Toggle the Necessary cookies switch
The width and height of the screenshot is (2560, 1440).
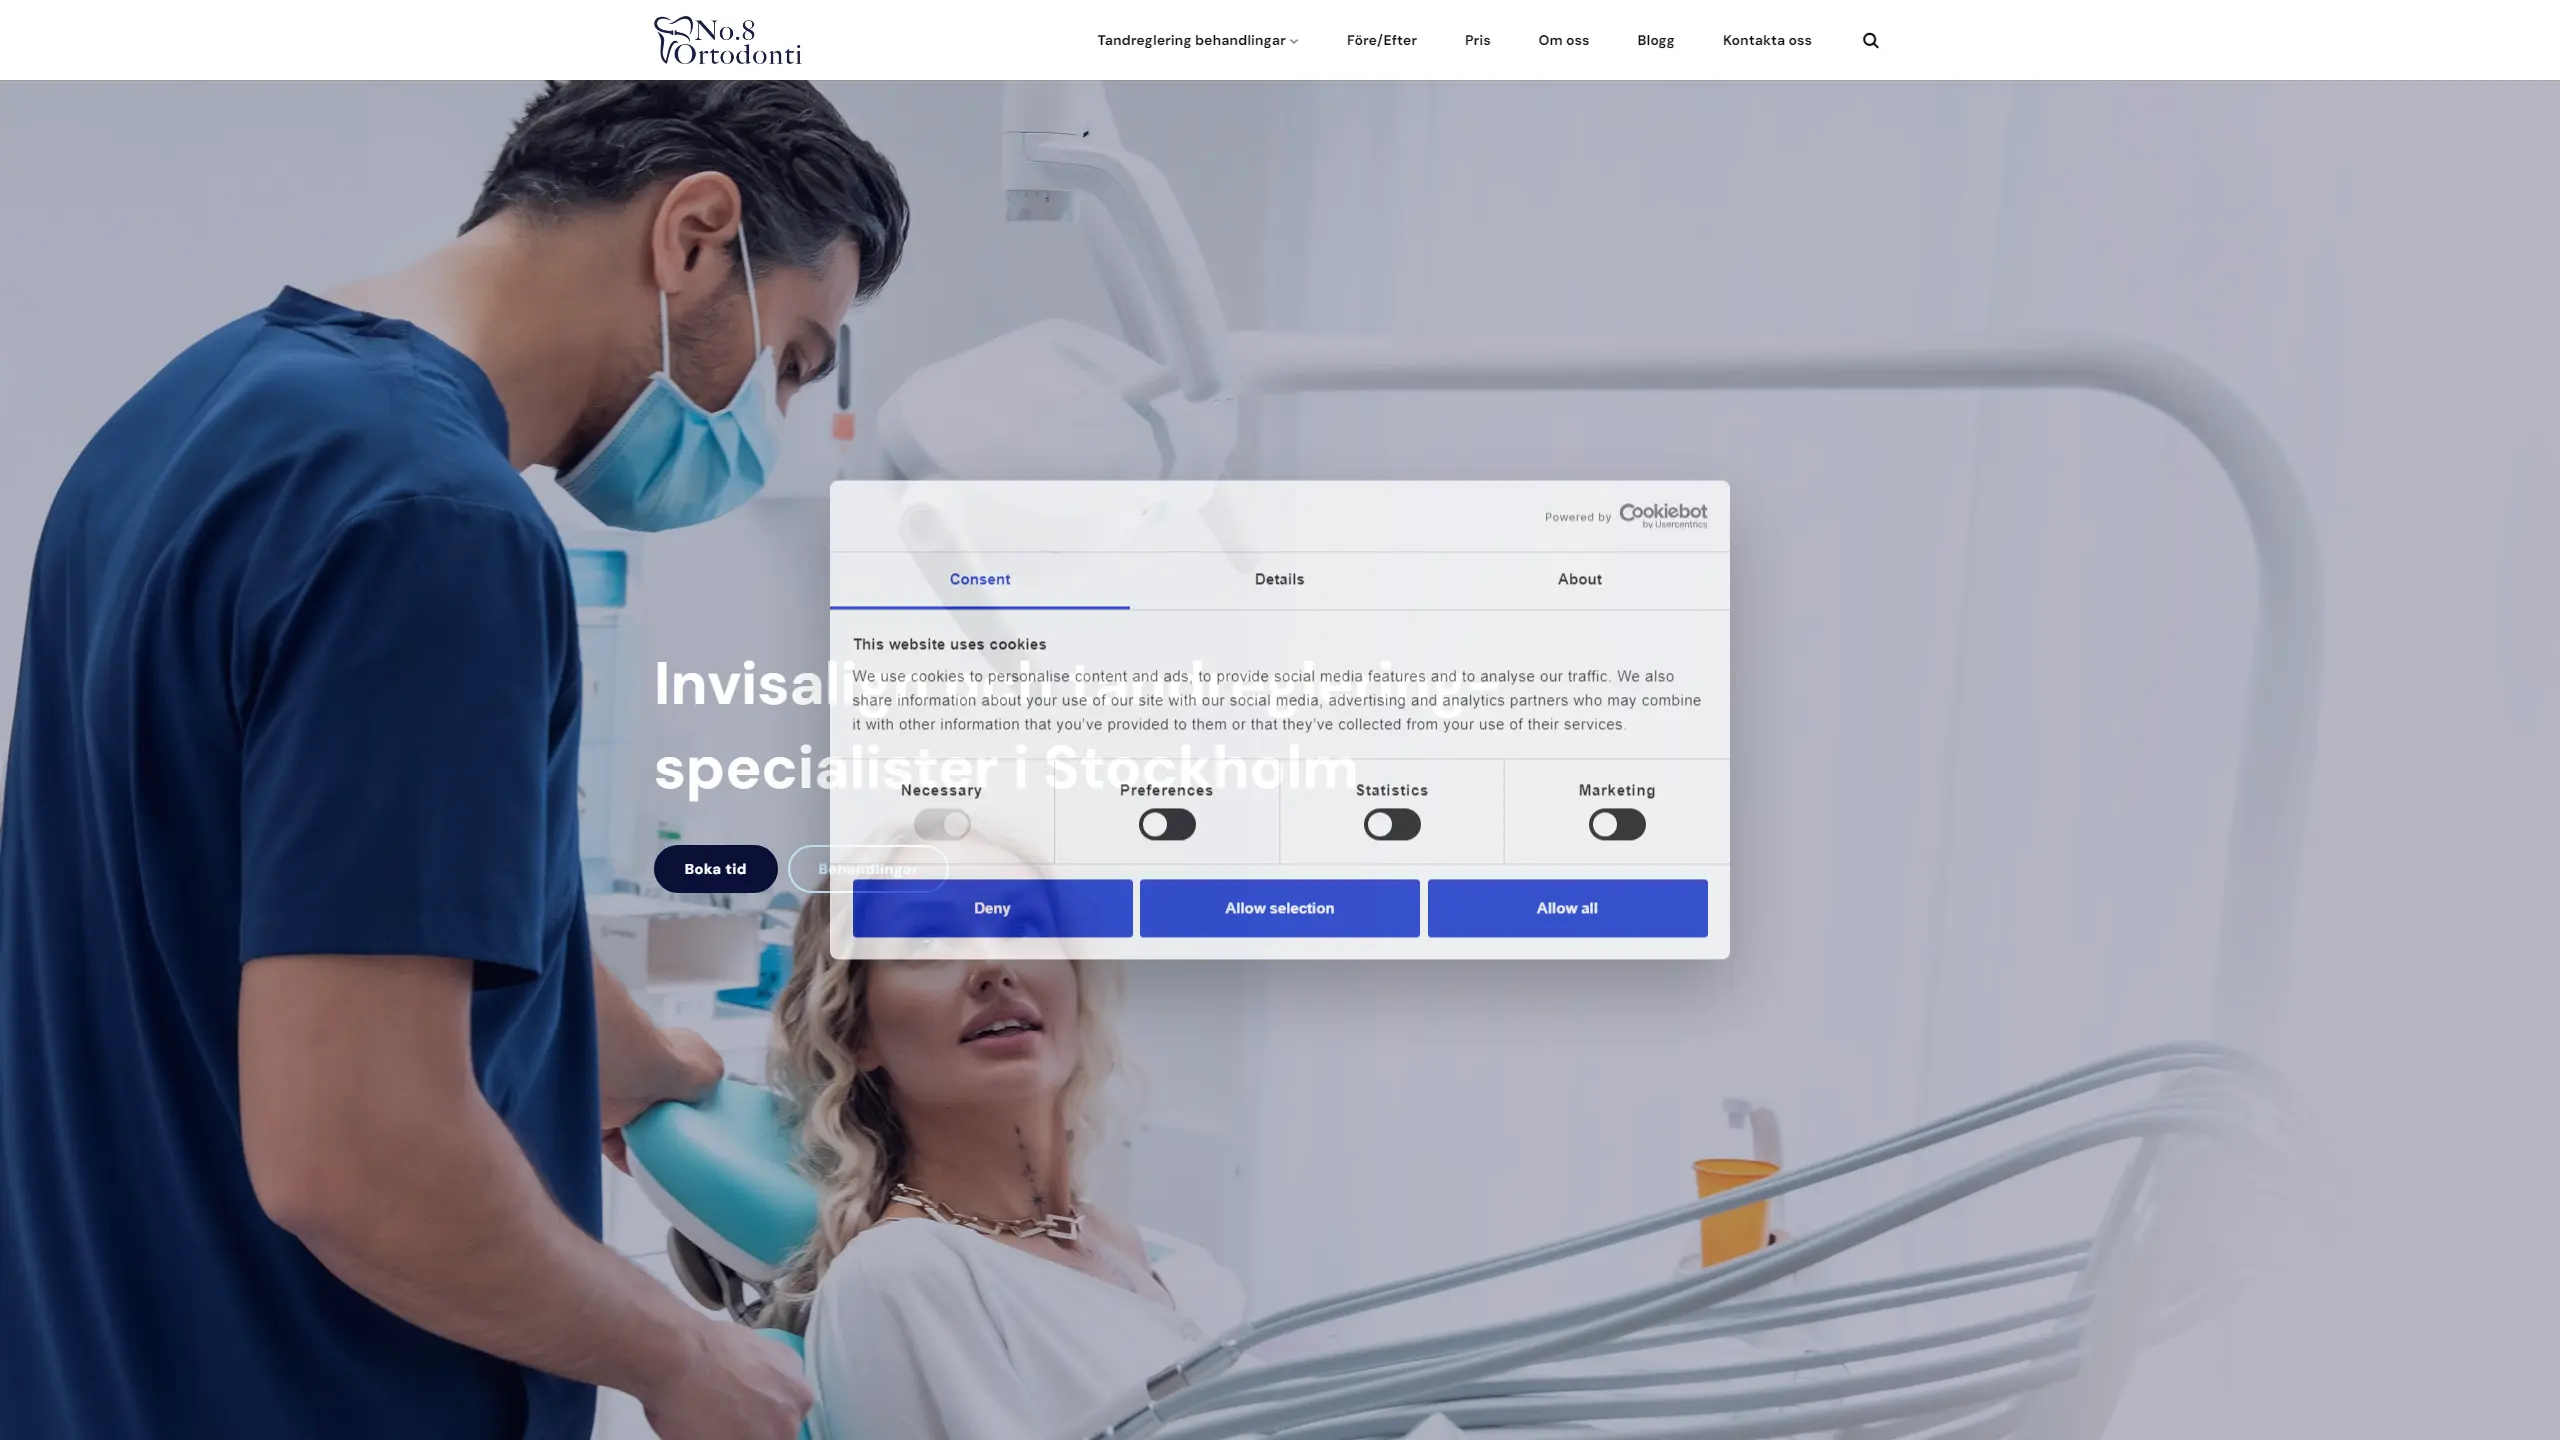click(x=942, y=824)
